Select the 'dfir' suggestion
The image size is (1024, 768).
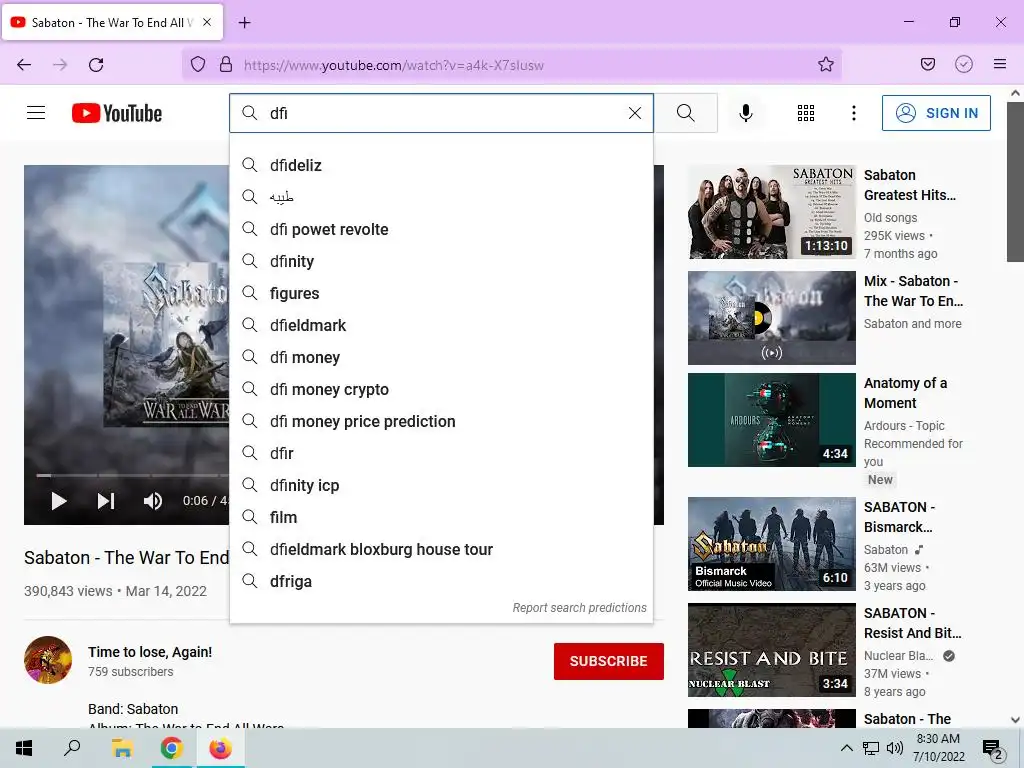pos(441,453)
